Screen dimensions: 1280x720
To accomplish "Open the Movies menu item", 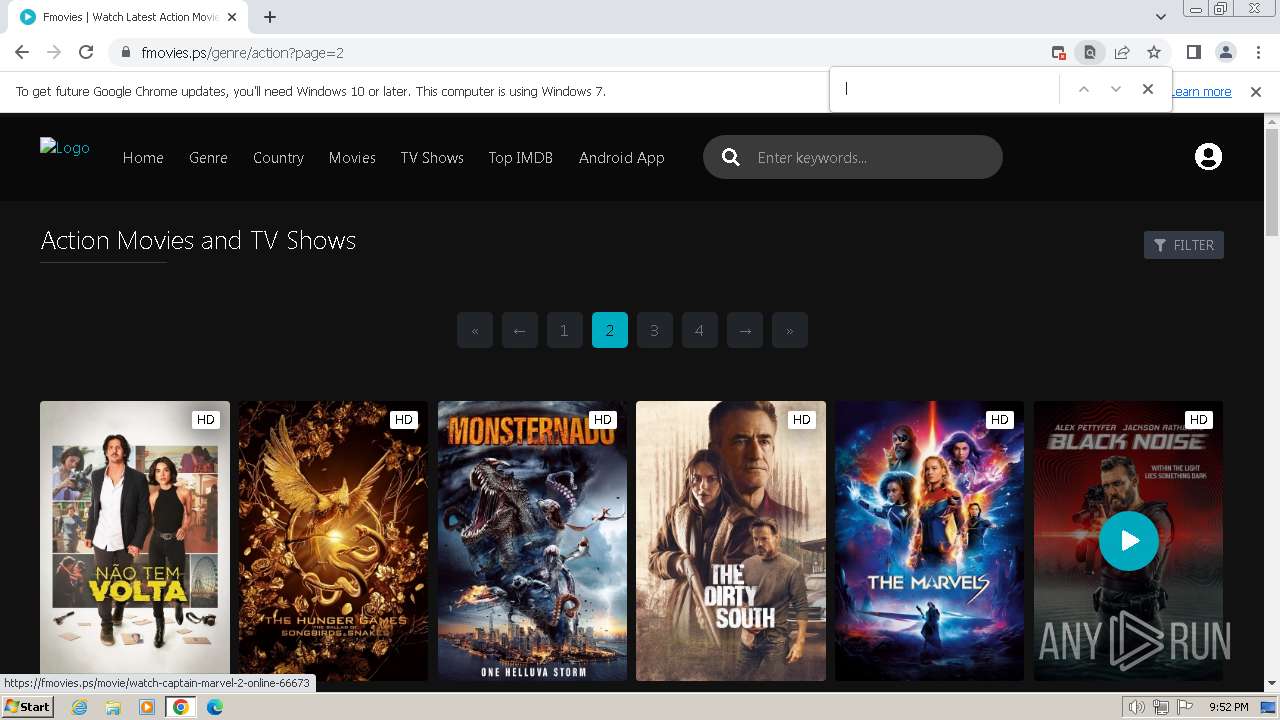I will (x=352, y=157).
